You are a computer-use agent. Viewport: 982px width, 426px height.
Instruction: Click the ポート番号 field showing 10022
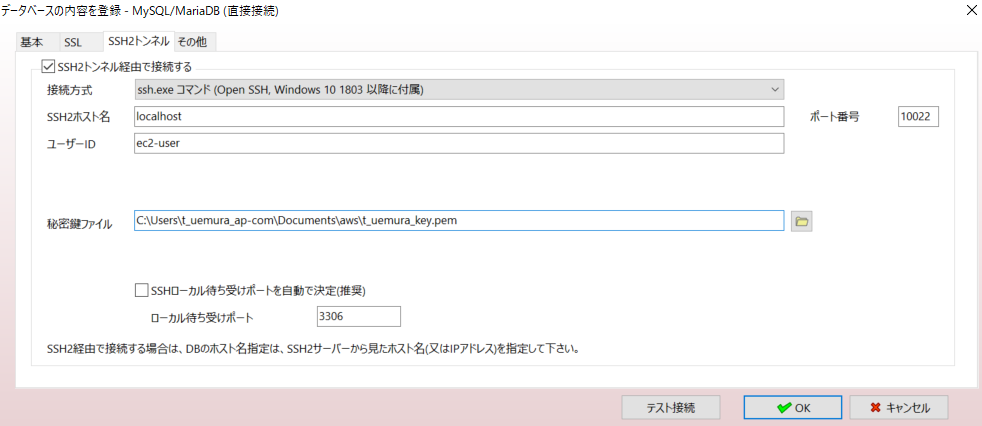918,117
